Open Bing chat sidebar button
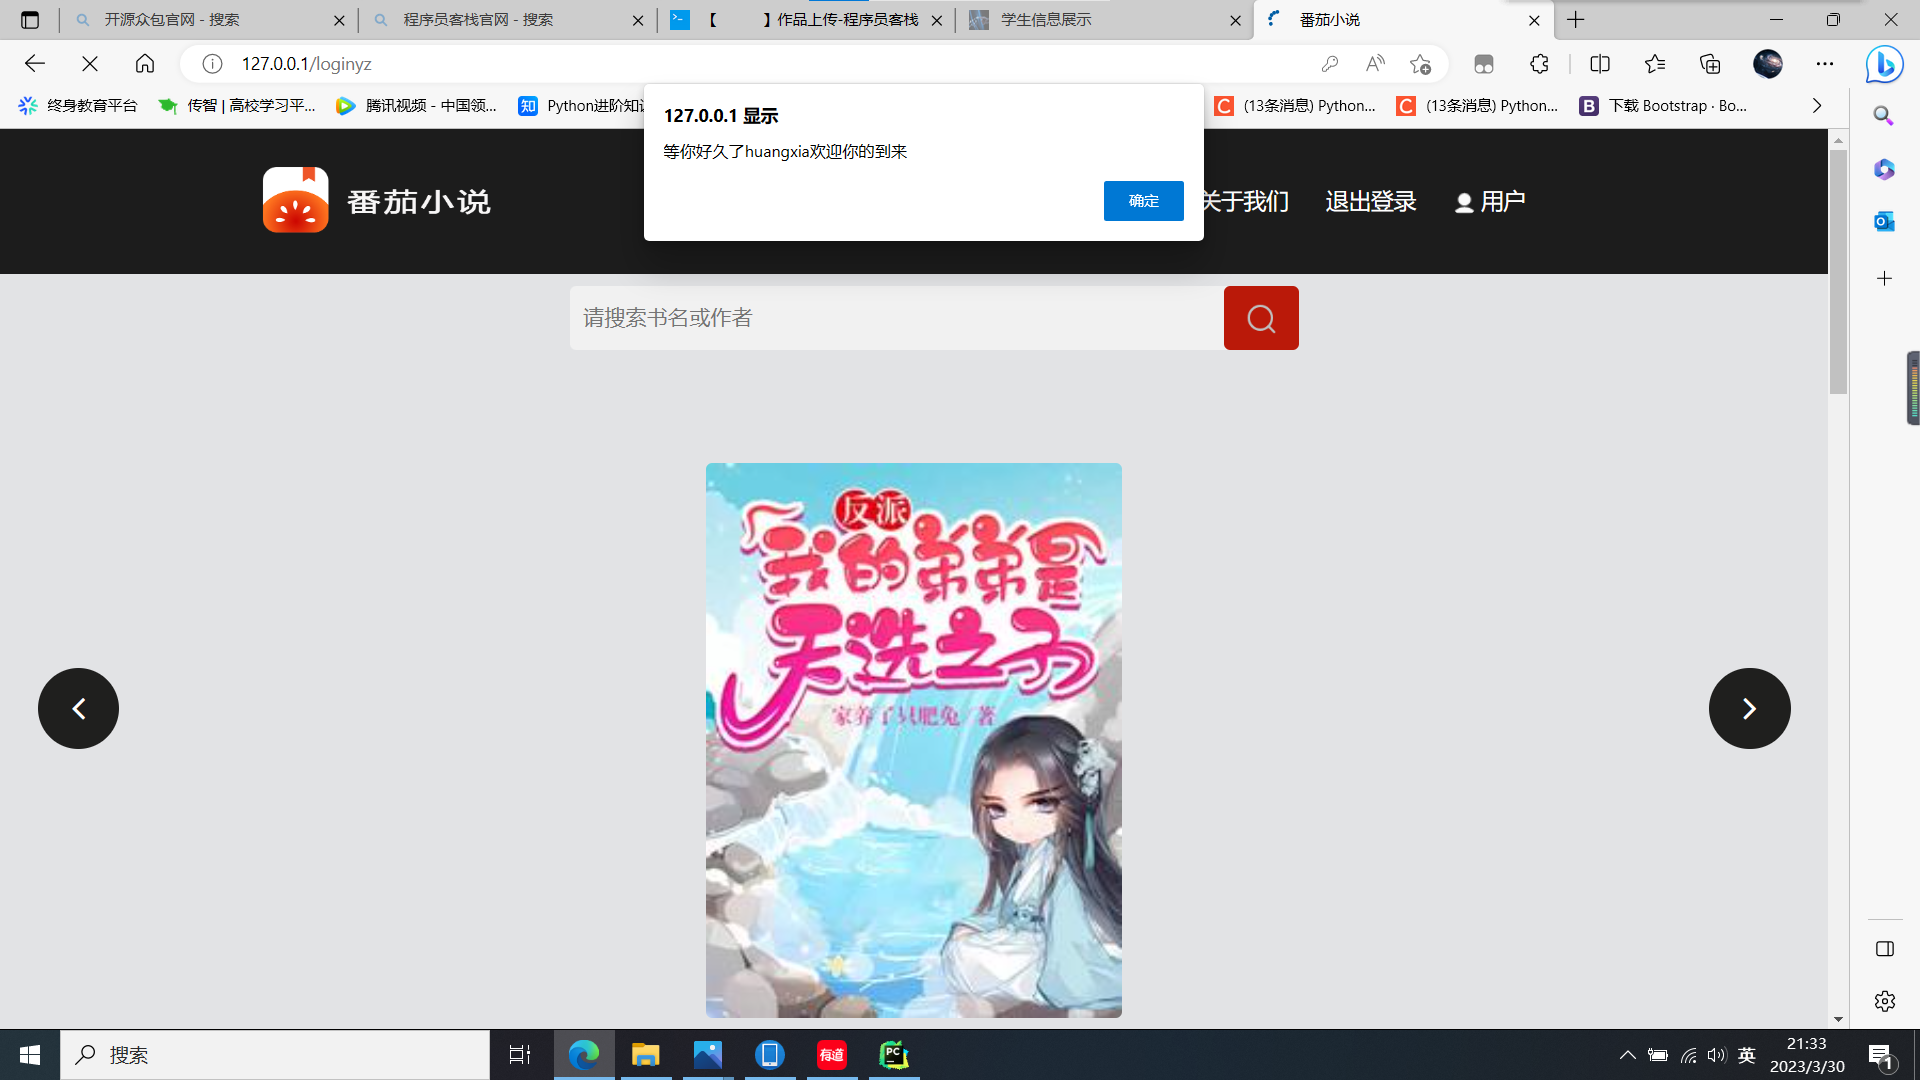 point(1885,65)
